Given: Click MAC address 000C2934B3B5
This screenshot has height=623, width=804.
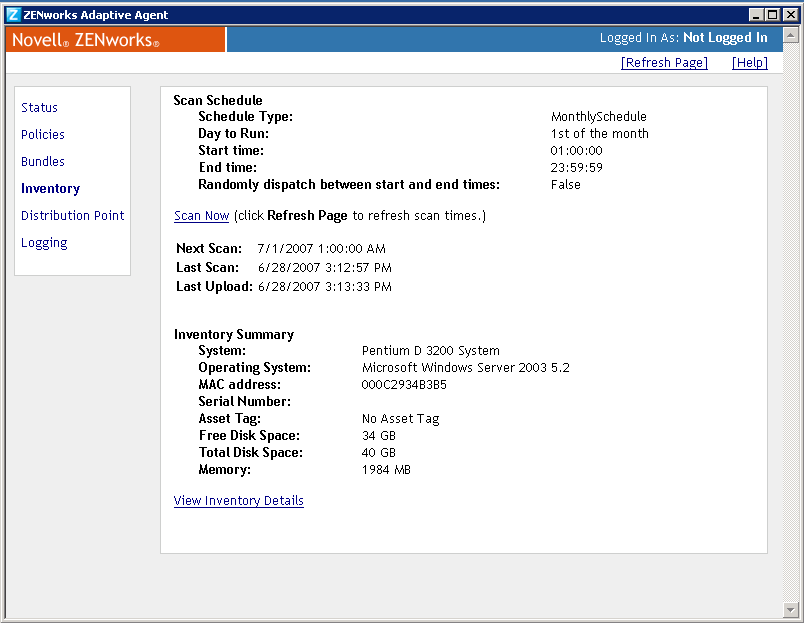Looking at the screenshot, I should tap(404, 385).
